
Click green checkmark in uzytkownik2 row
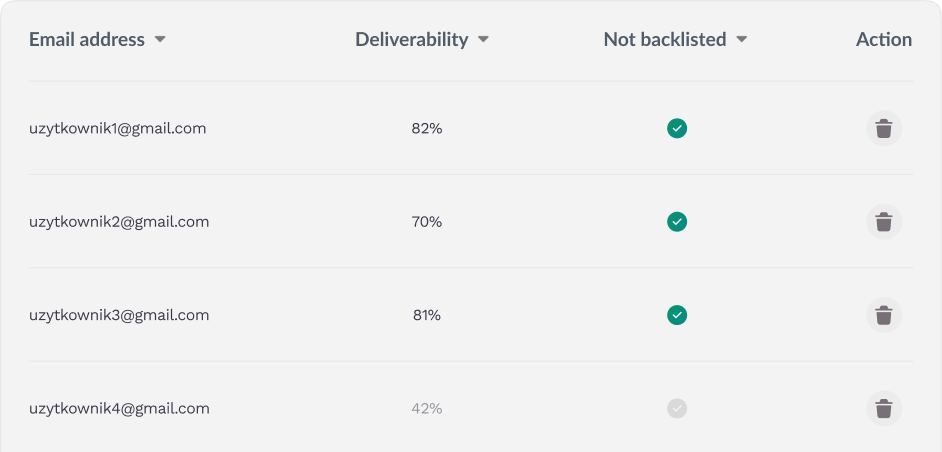point(677,222)
